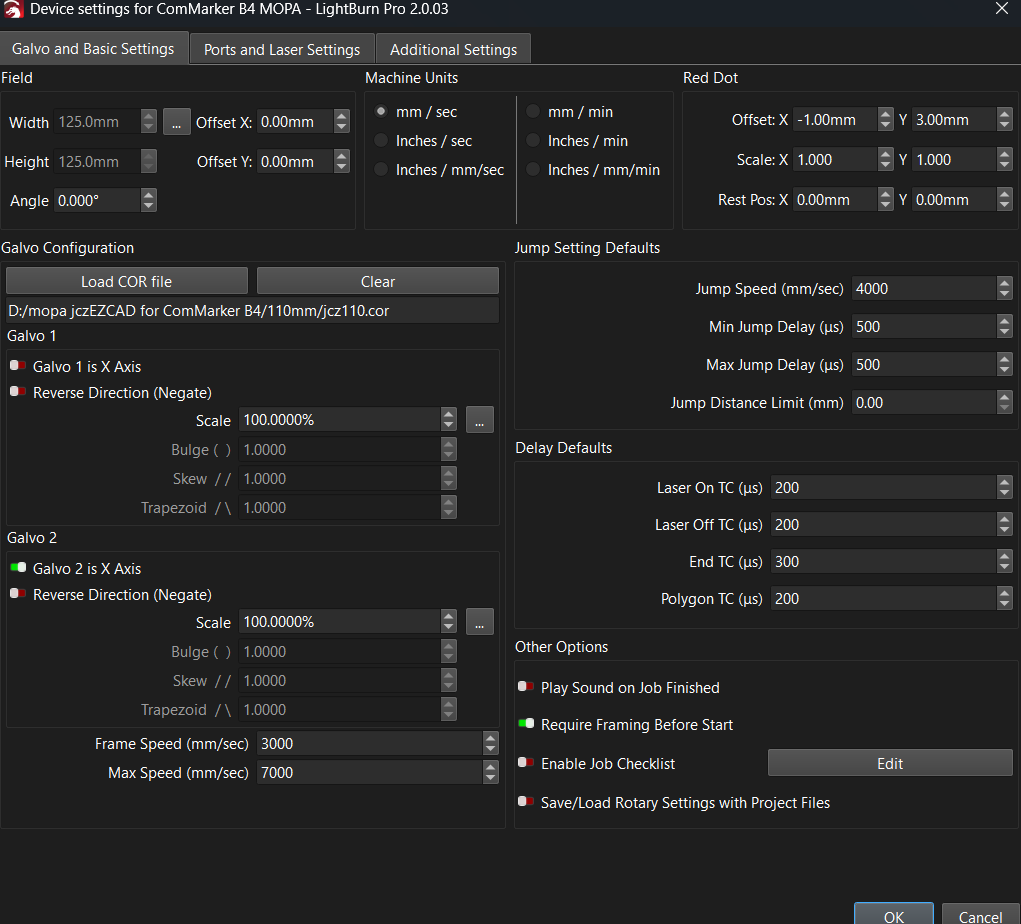Select the "mm / sec" machine units option

380,111
